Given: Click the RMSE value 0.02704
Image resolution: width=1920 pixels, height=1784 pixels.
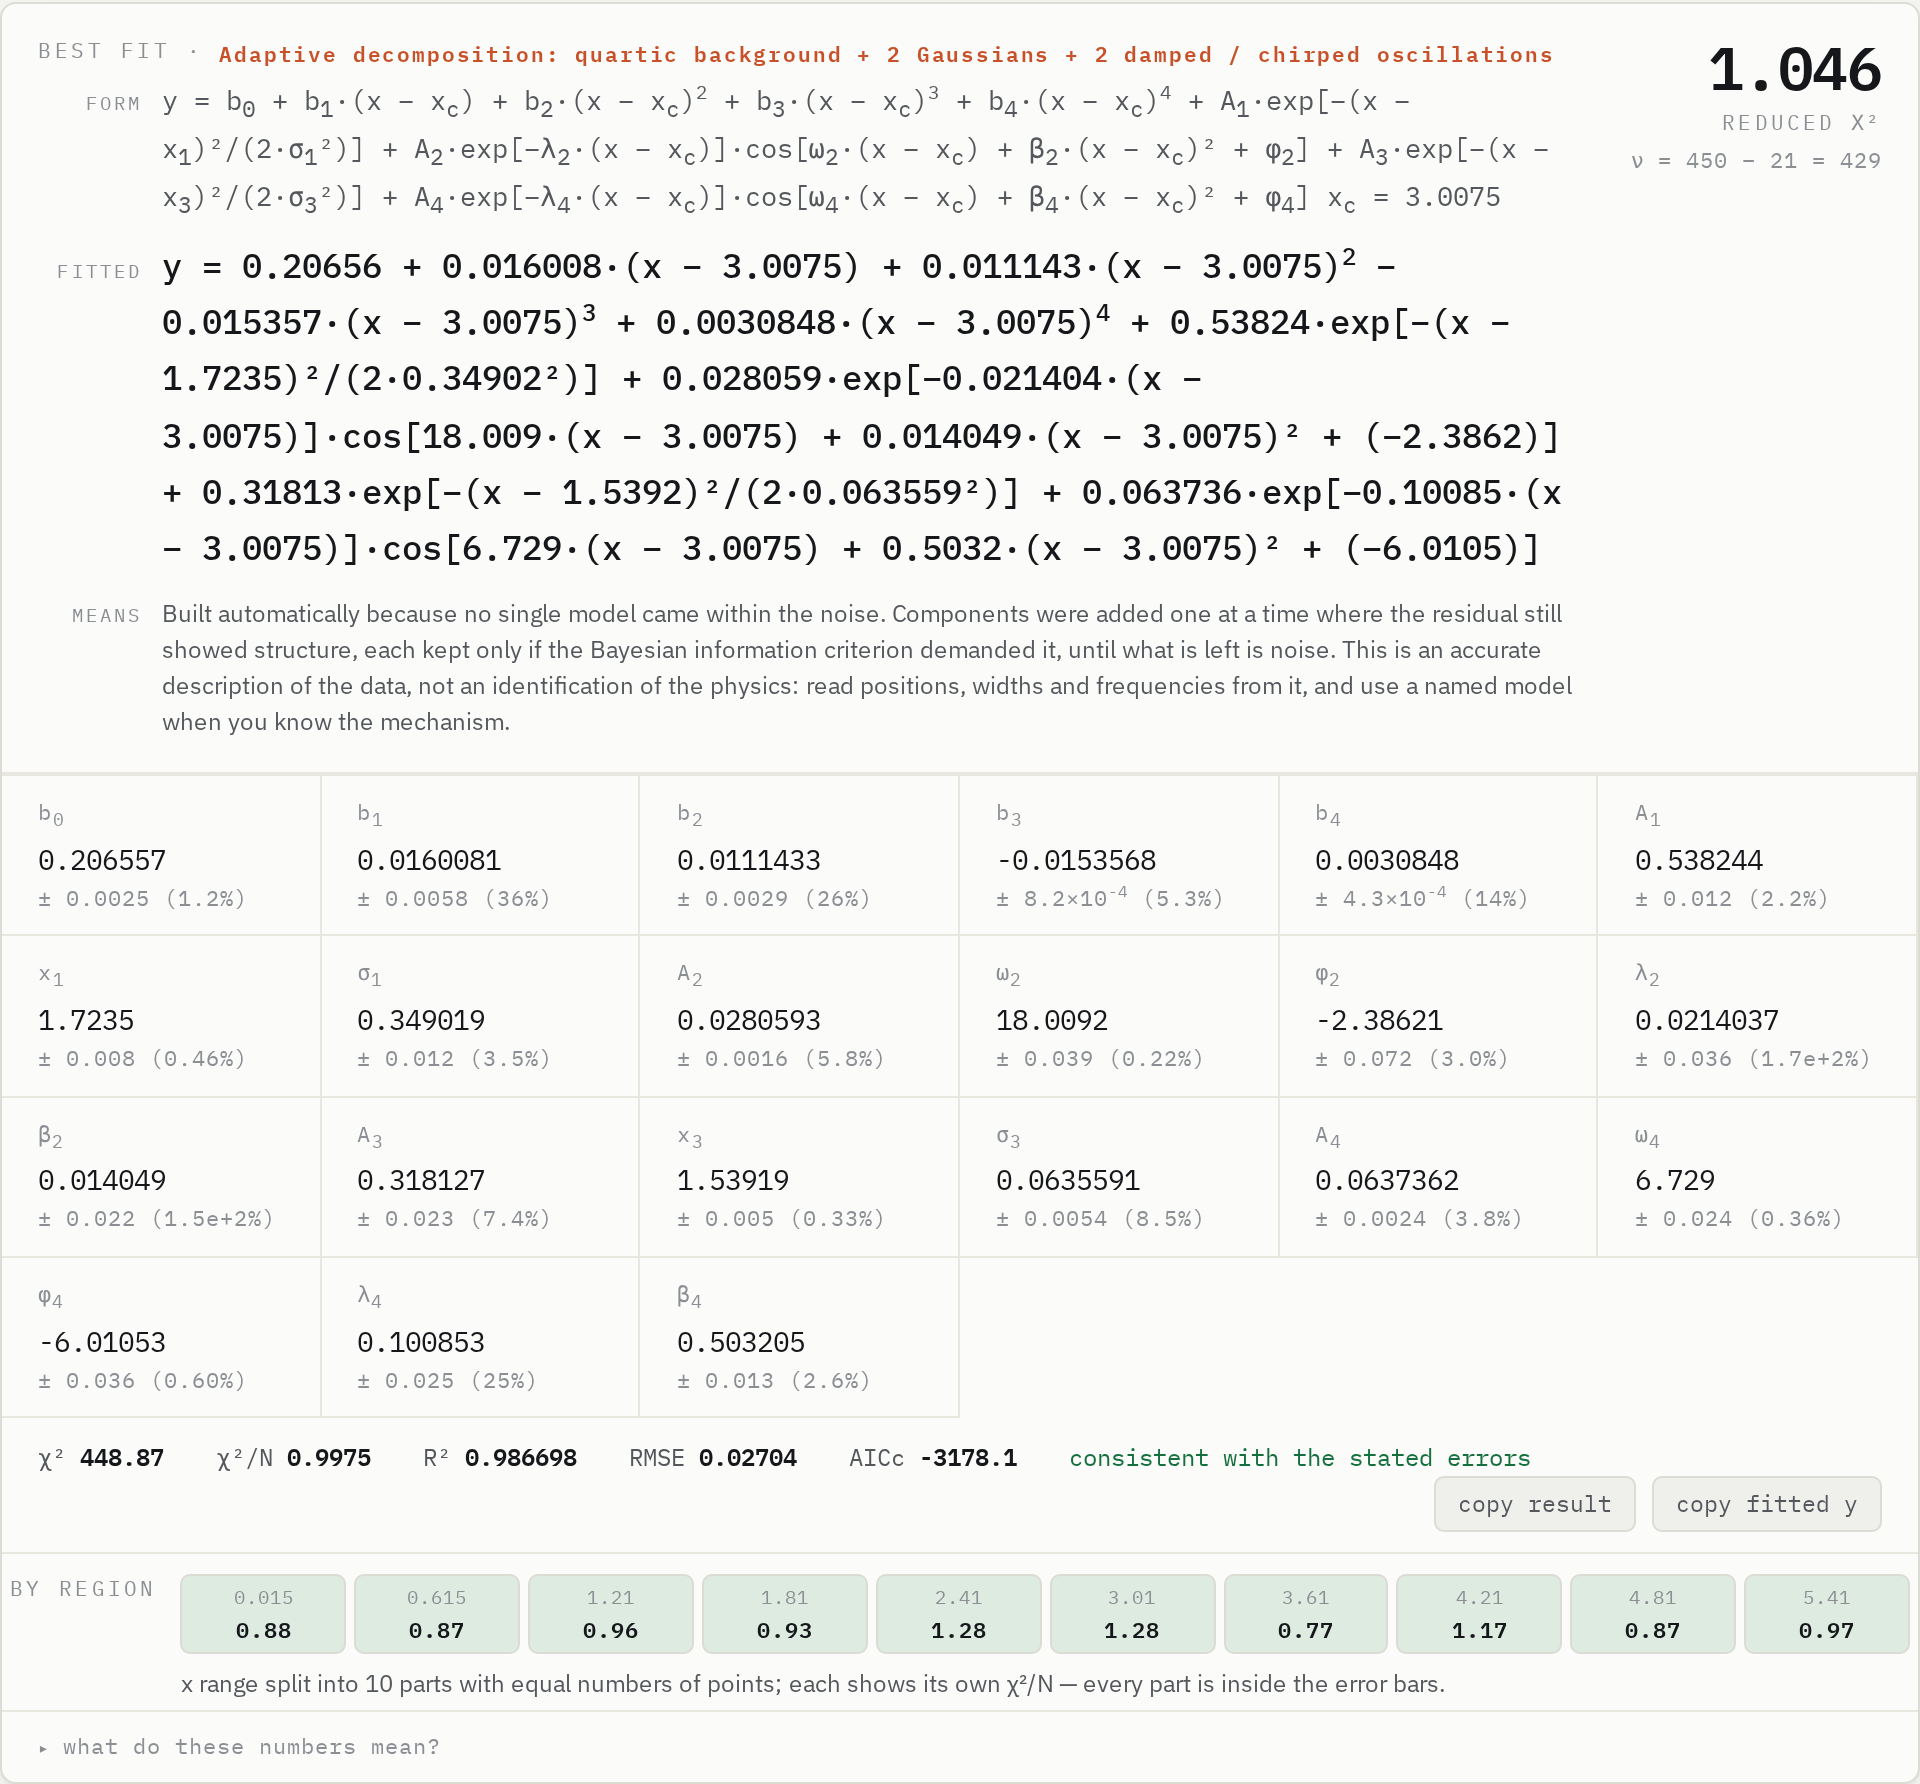Looking at the screenshot, I should click(748, 1458).
